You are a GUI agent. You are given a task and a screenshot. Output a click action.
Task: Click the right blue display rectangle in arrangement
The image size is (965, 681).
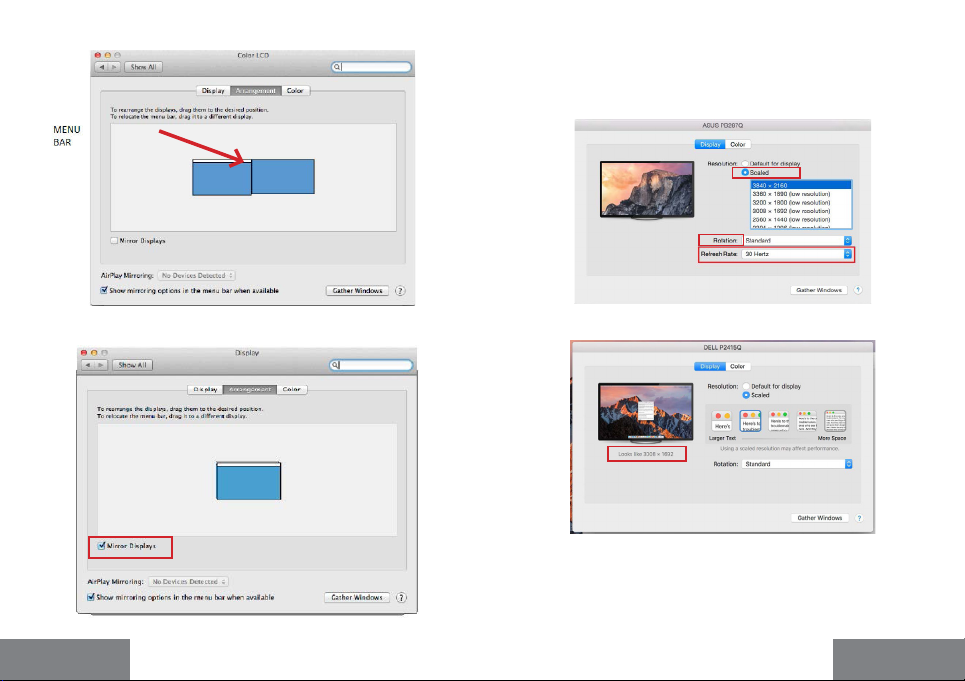click(284, 176)
